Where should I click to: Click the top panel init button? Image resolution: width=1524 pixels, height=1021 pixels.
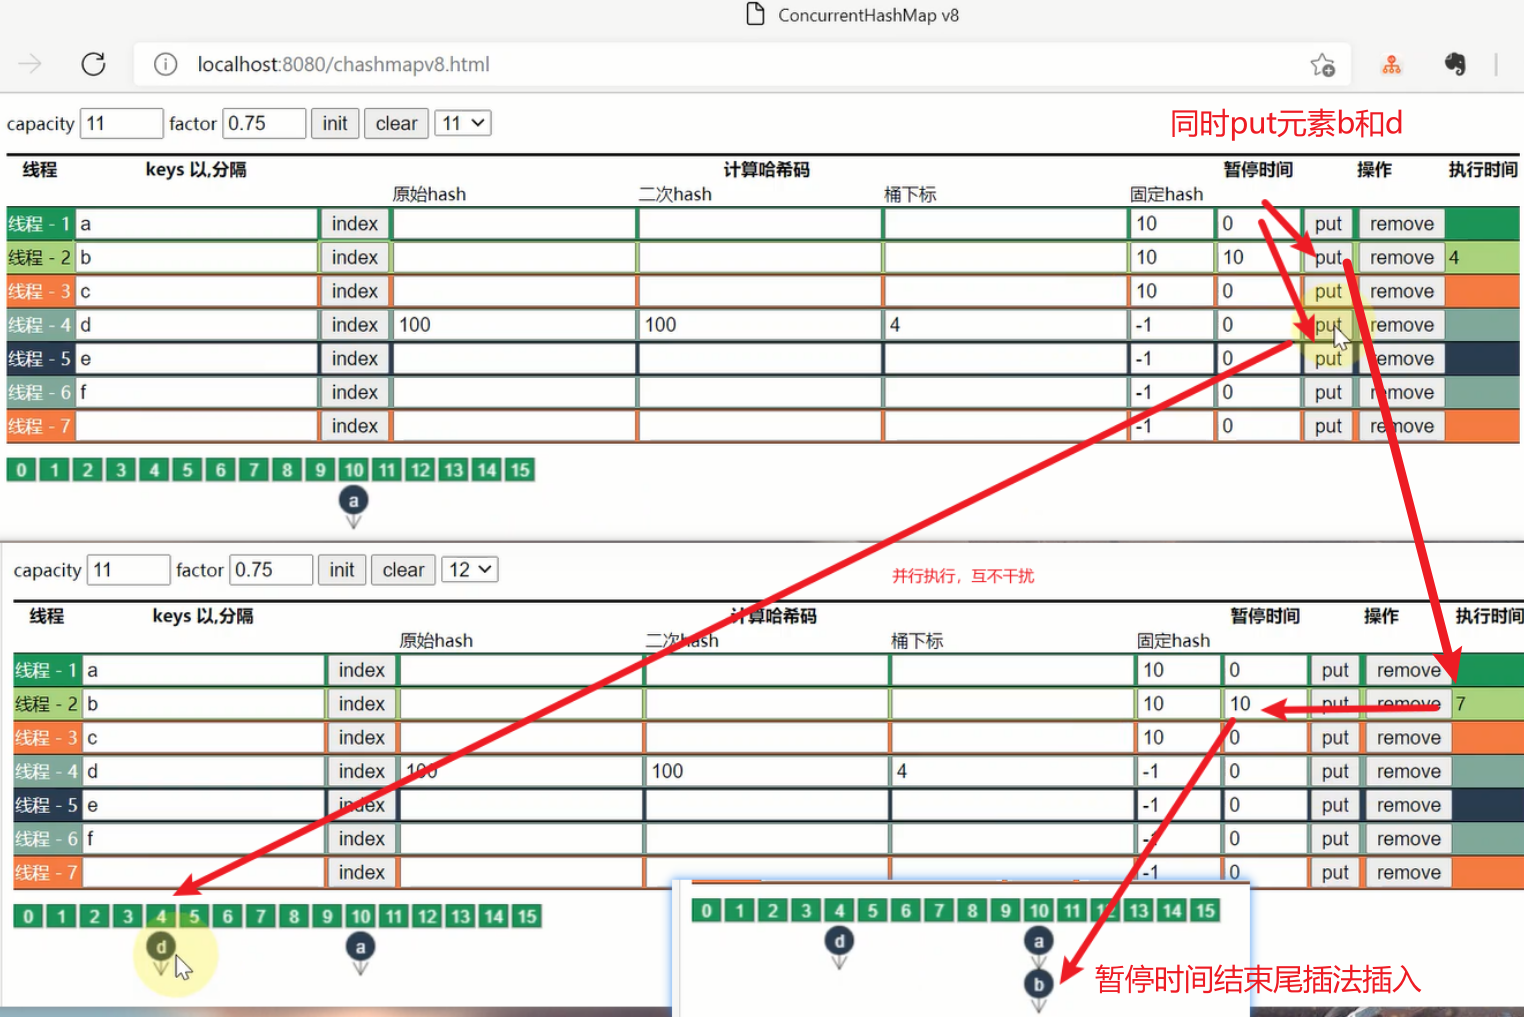click(335, 123)
